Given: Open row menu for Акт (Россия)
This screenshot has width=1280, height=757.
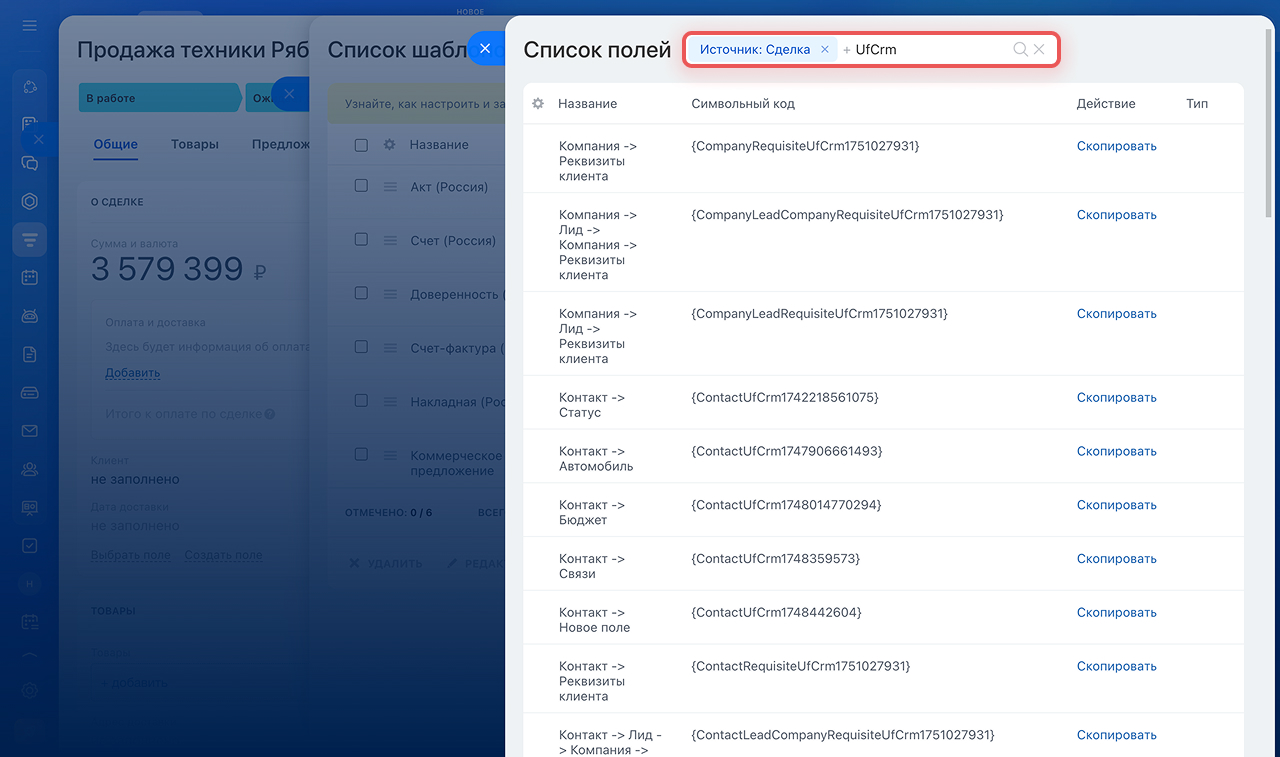Looking at the screenshot, I should coord(390,187).
